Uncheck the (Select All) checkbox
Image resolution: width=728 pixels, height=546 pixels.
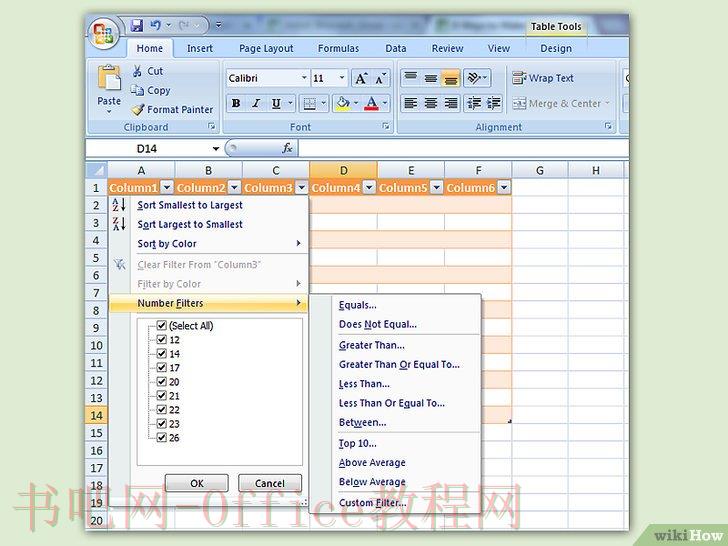162,325
